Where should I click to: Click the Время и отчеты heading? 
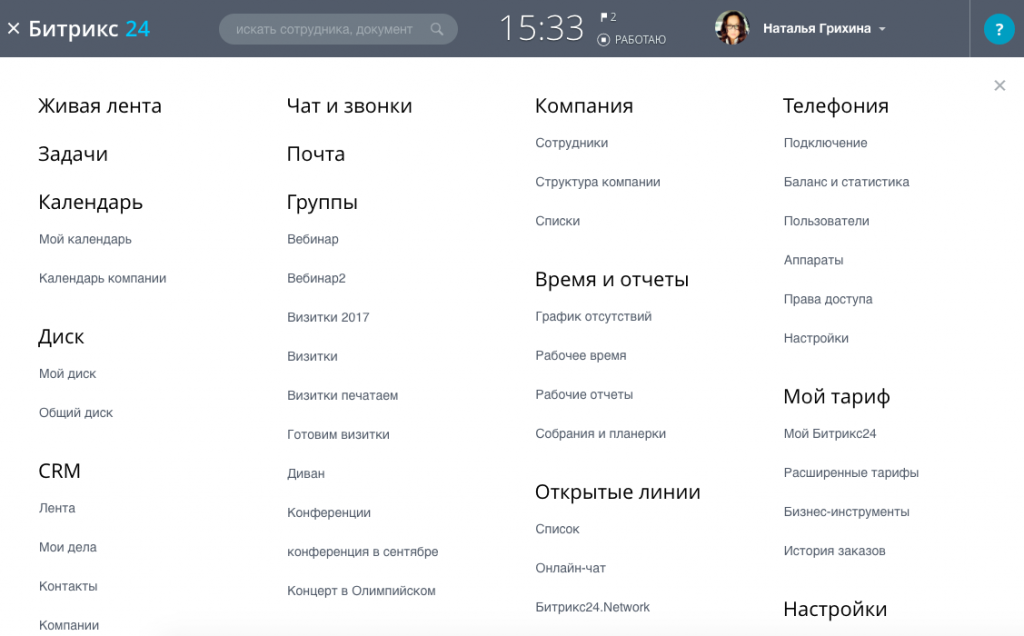tap(612, 279)
